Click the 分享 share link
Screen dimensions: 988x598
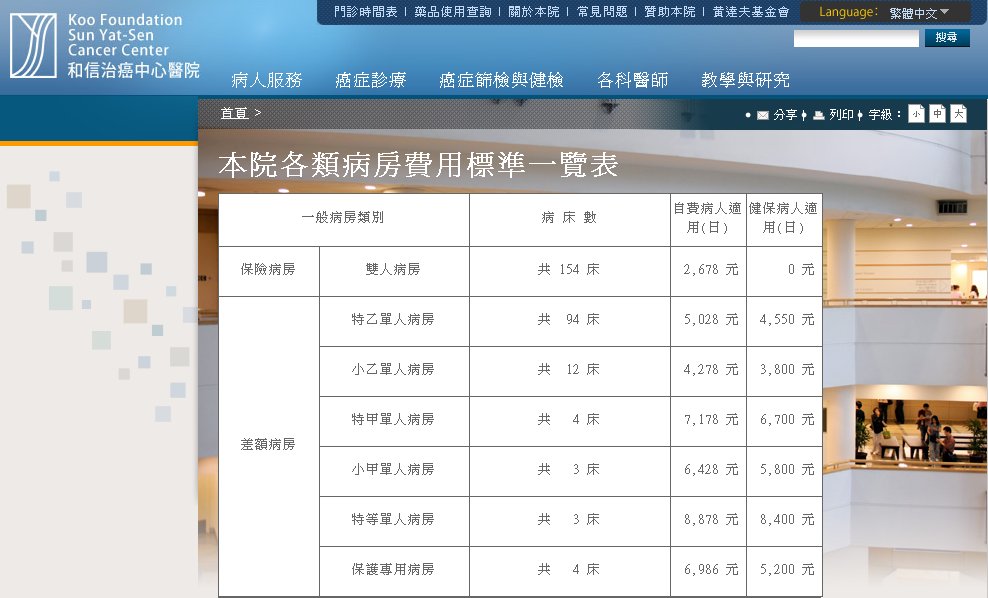pyautogui.click(x=785, y=115)
